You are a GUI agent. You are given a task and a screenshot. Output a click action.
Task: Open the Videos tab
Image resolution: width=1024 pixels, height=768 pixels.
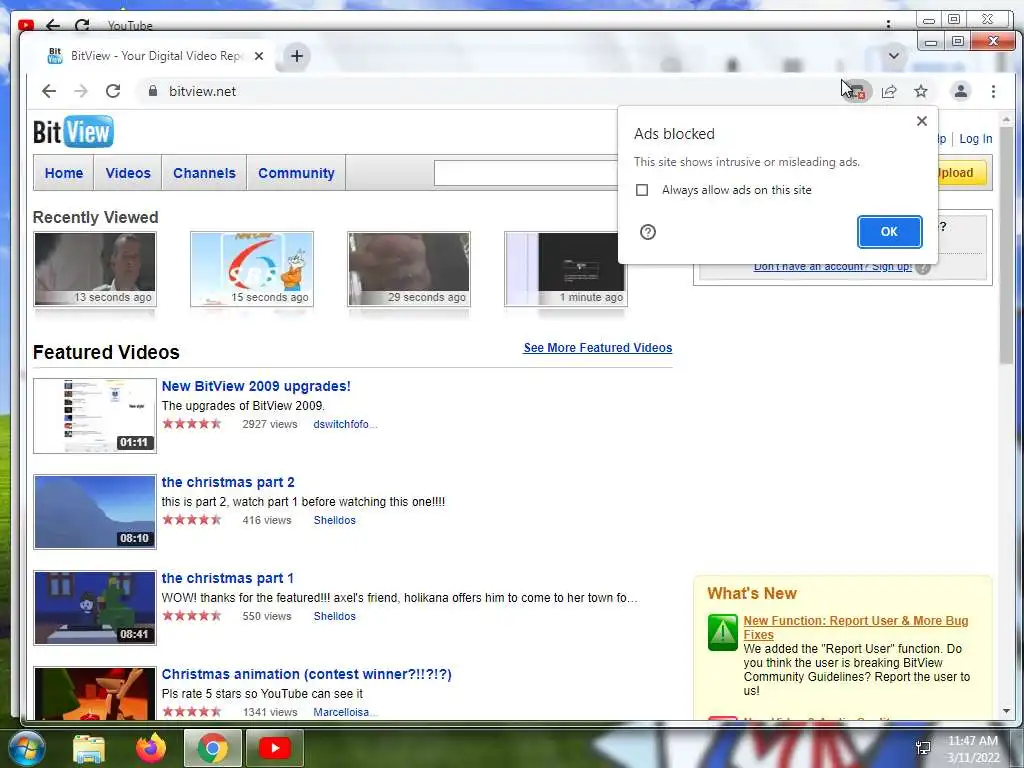(128, 173)
